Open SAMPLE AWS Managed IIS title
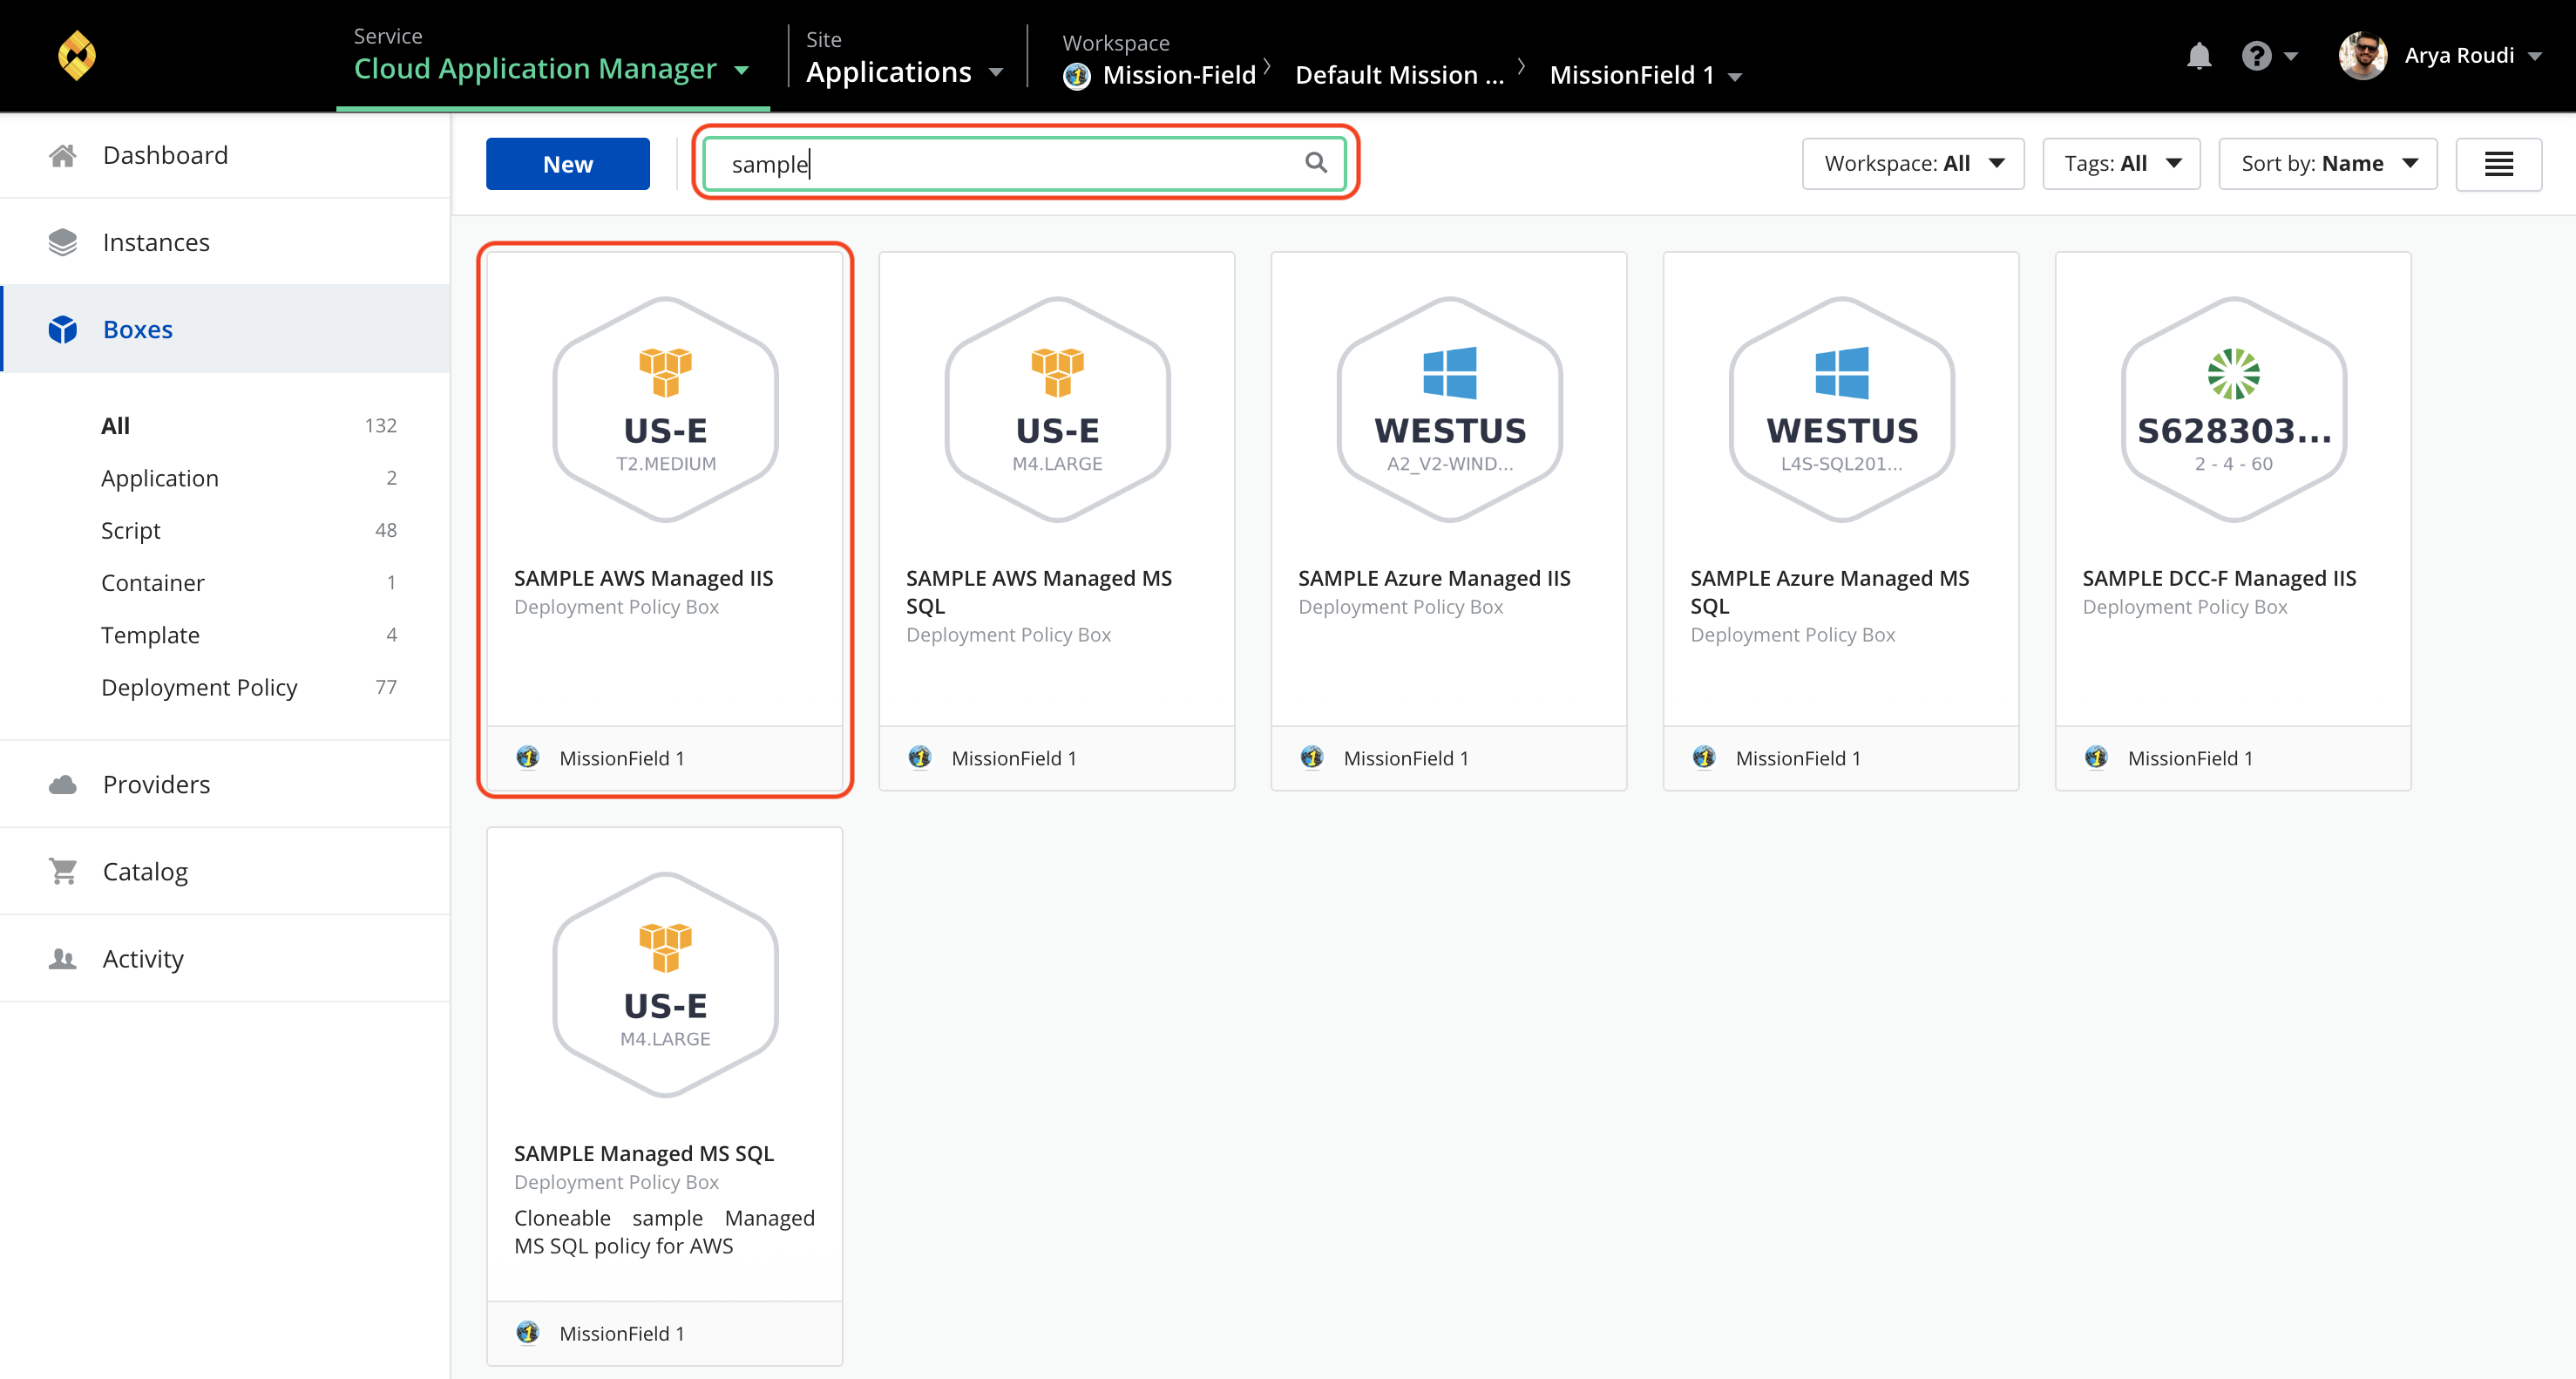This screenshot has height=1379, width=2576. click(643, 578)
